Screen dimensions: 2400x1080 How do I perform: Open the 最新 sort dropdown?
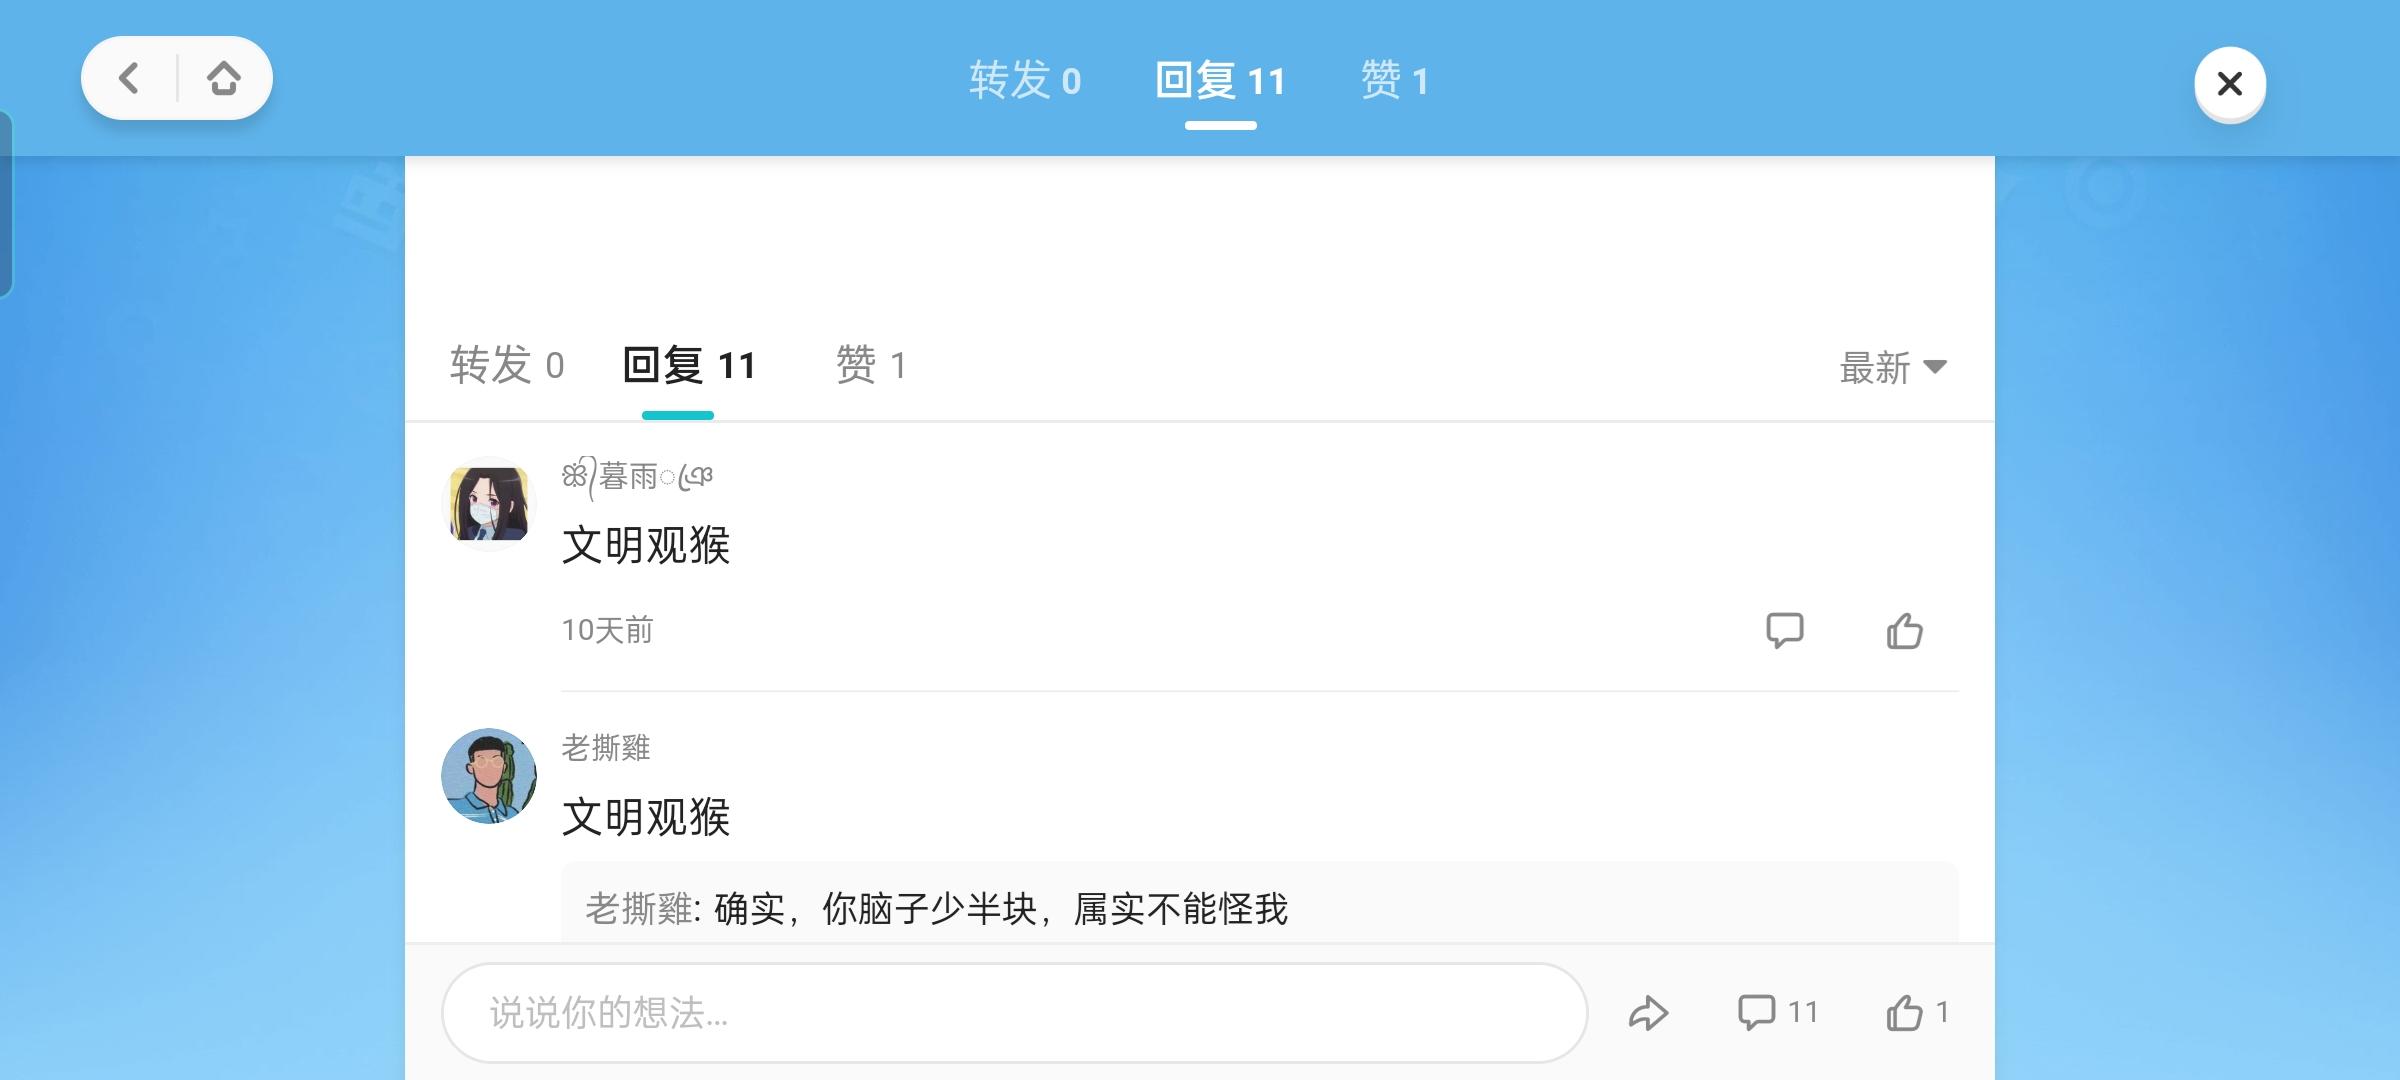pos(1893,367)
